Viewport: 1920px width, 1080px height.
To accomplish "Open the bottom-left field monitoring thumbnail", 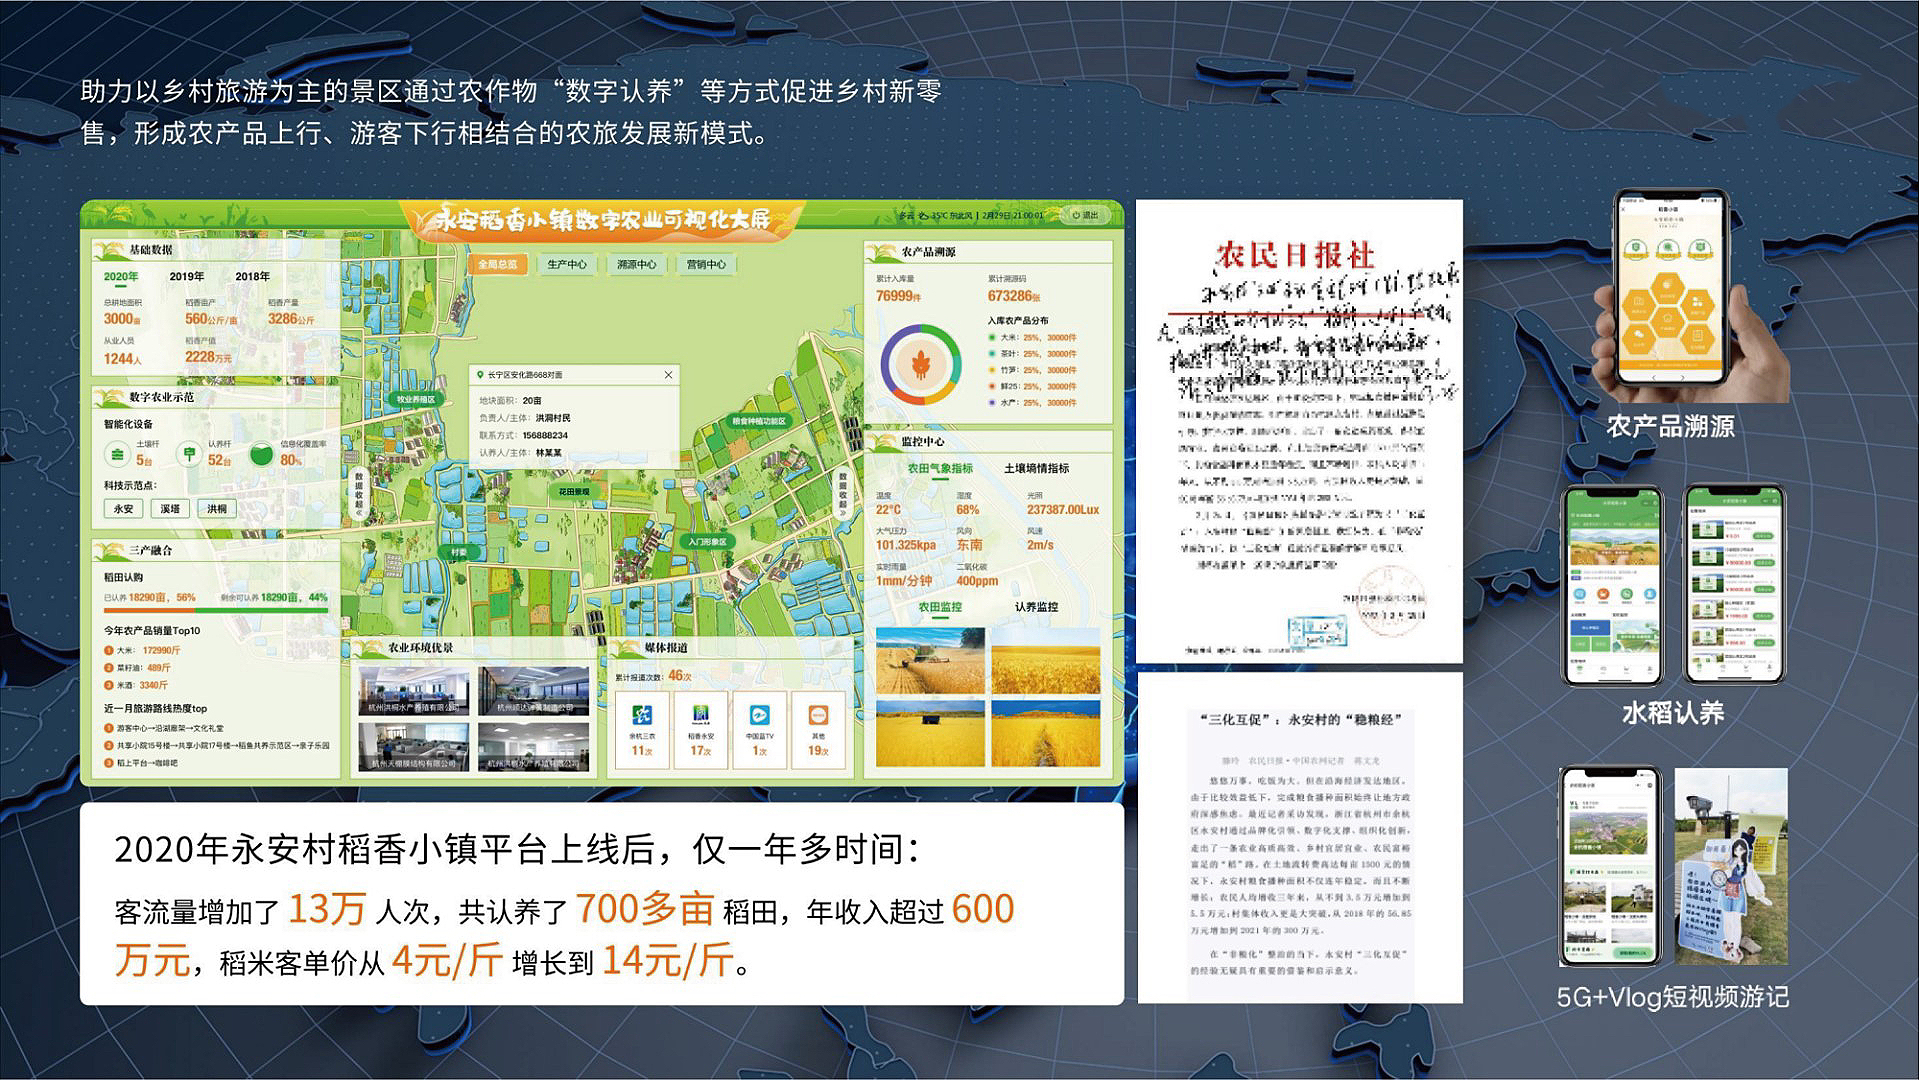I will (x=930, y=733).
